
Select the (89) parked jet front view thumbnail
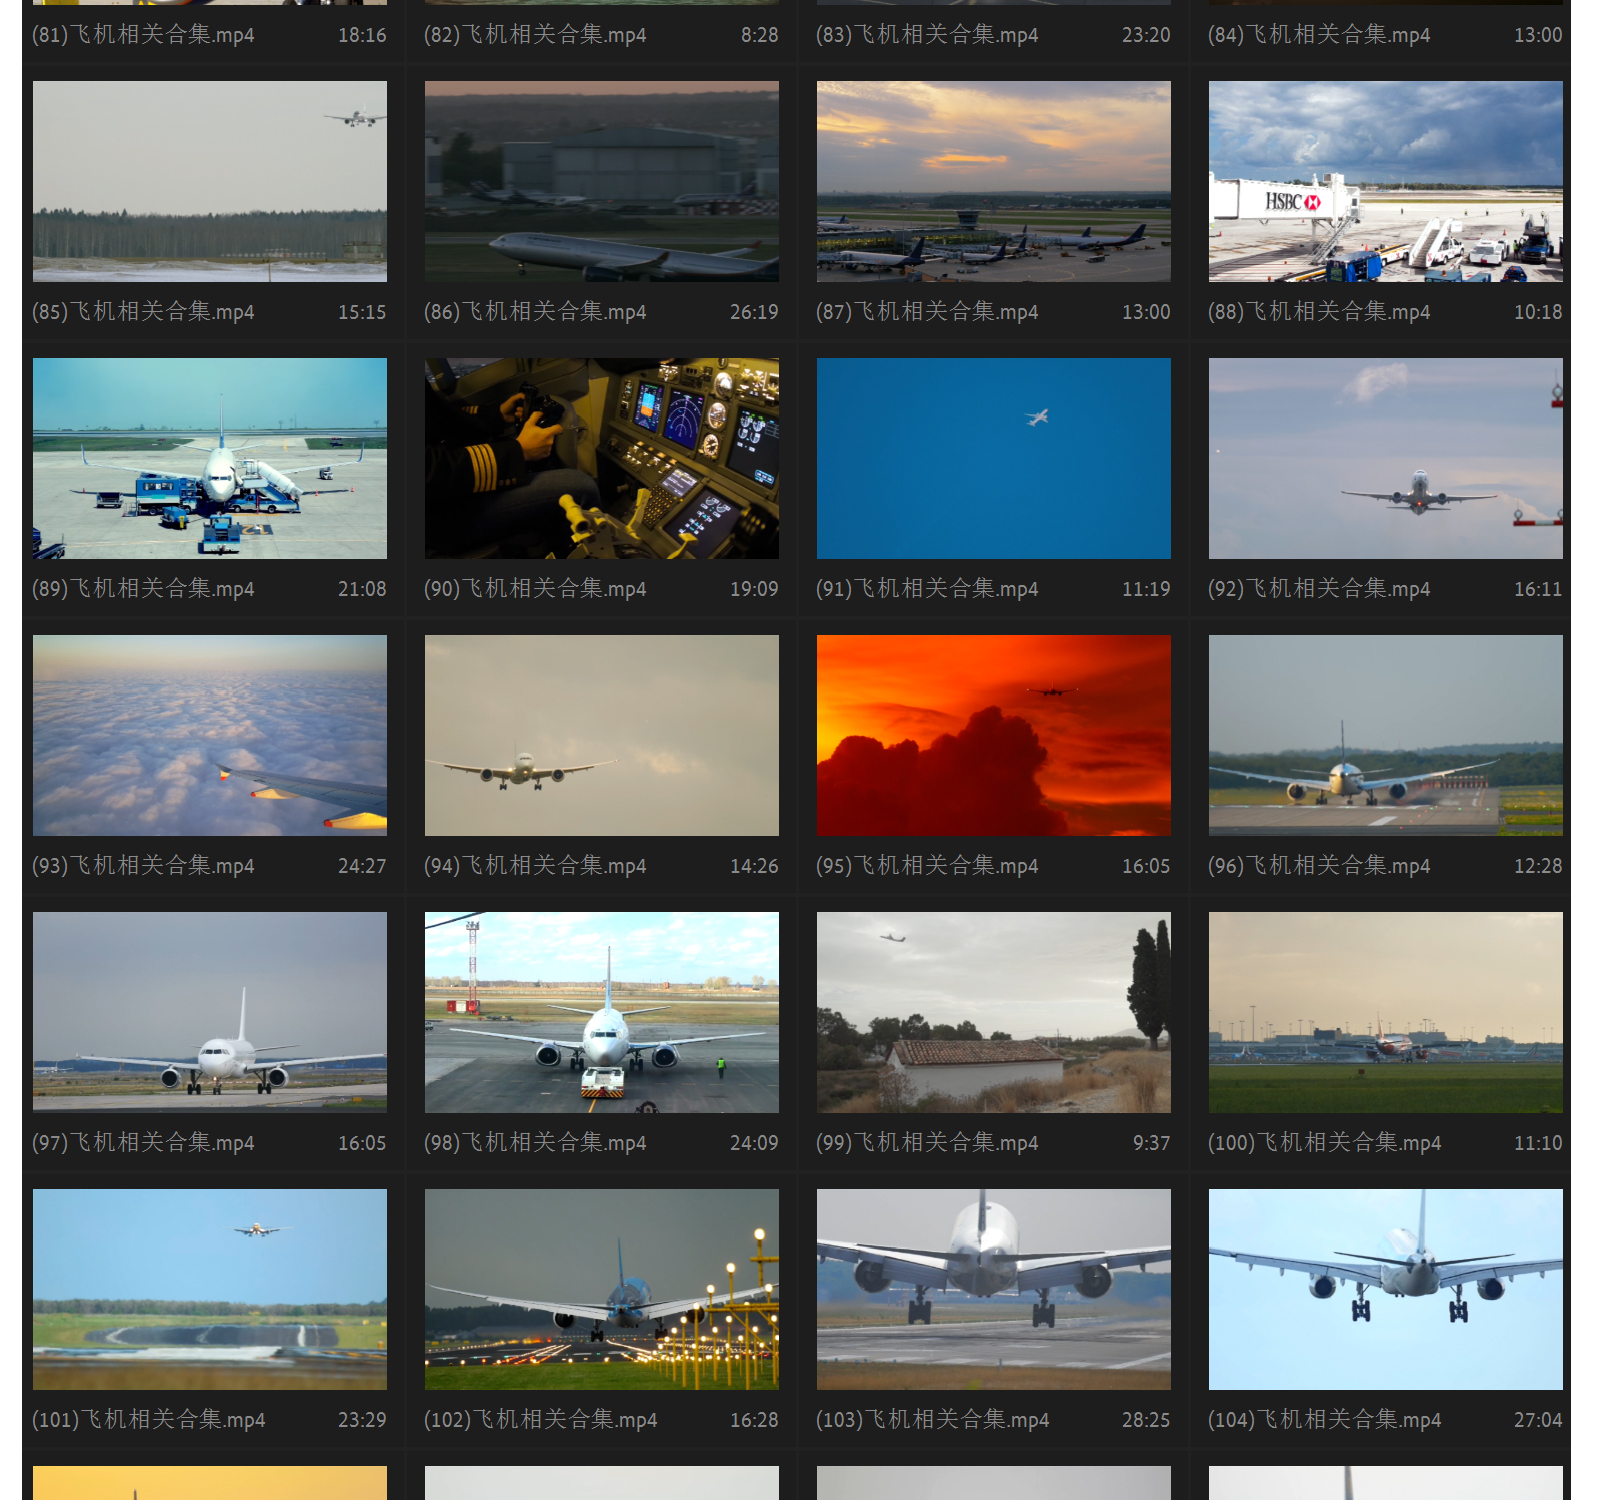click(x=210, y=458)
